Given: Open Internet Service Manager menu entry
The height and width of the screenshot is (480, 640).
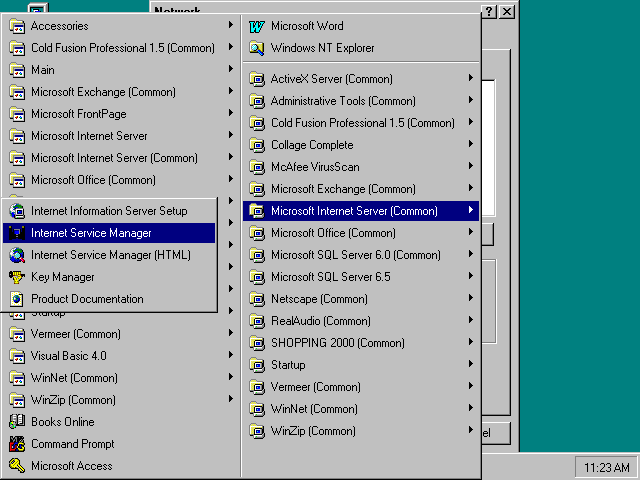Looking at the screenshot, I should point(109,233).
